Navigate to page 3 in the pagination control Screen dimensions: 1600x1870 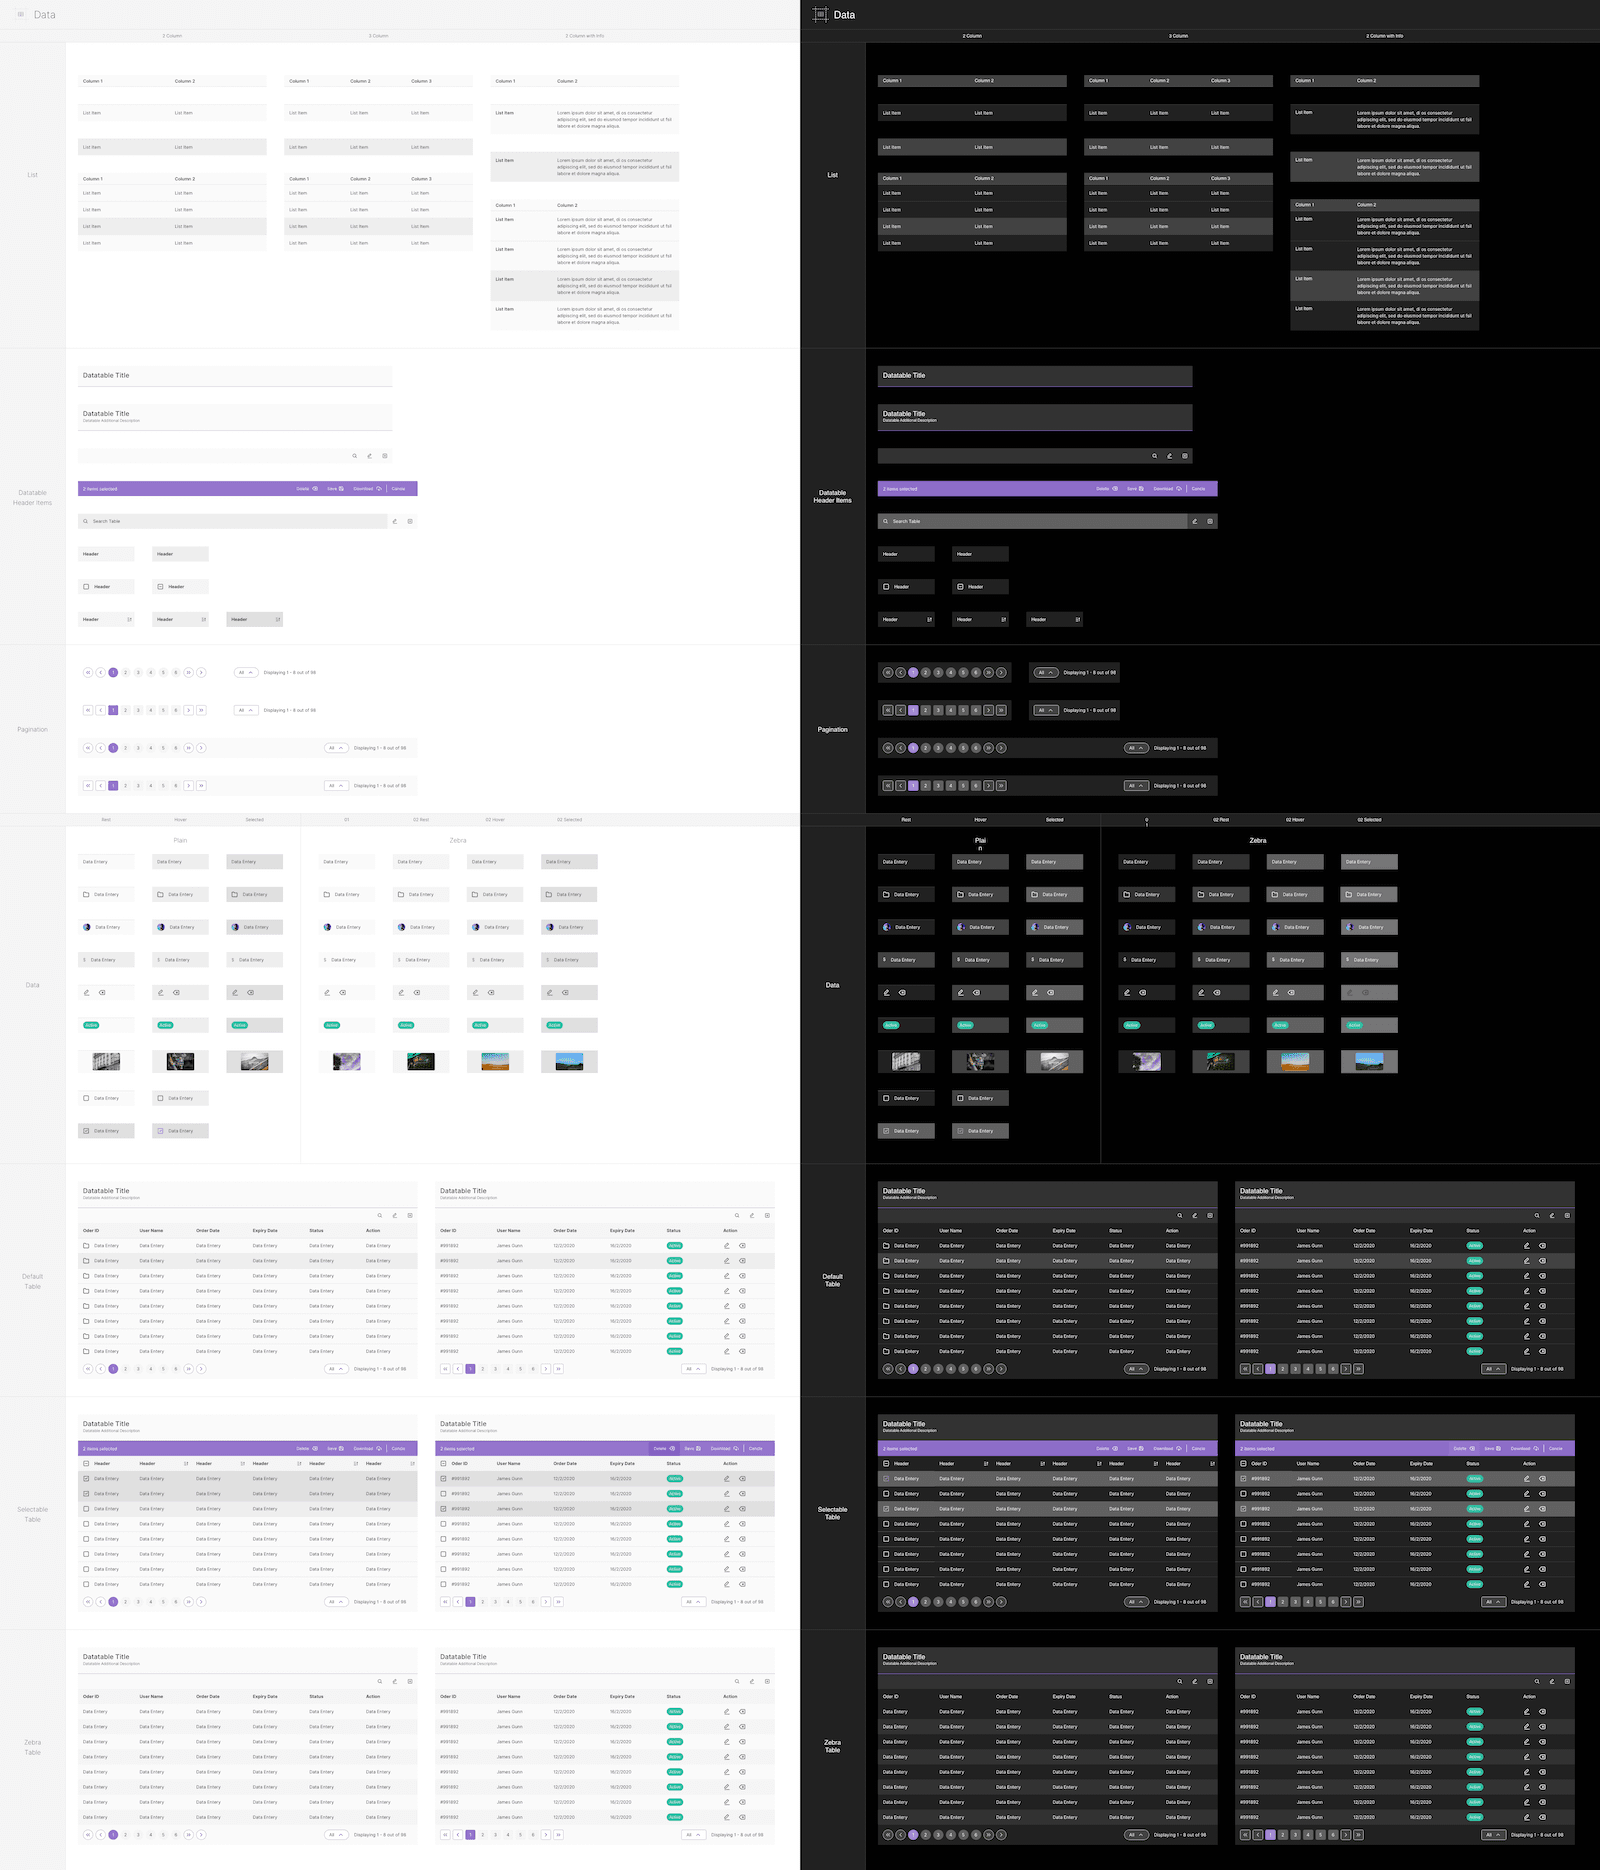pos(138,672)
